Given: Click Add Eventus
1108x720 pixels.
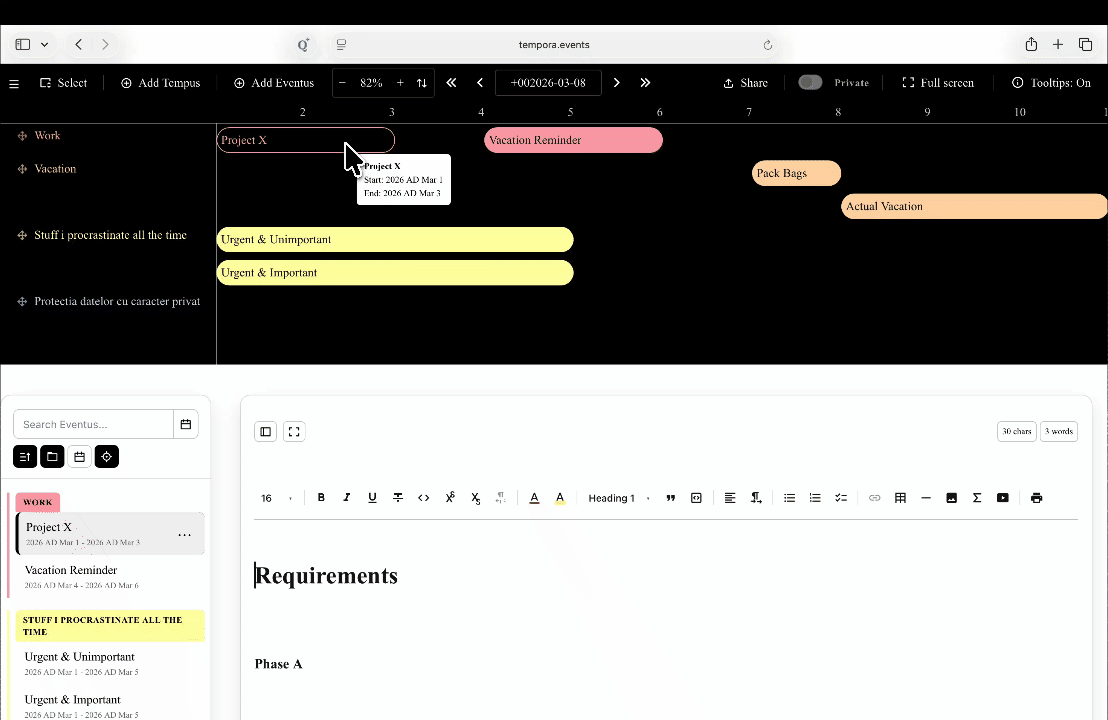Looking at the screenshot, I should pos(274,83).
